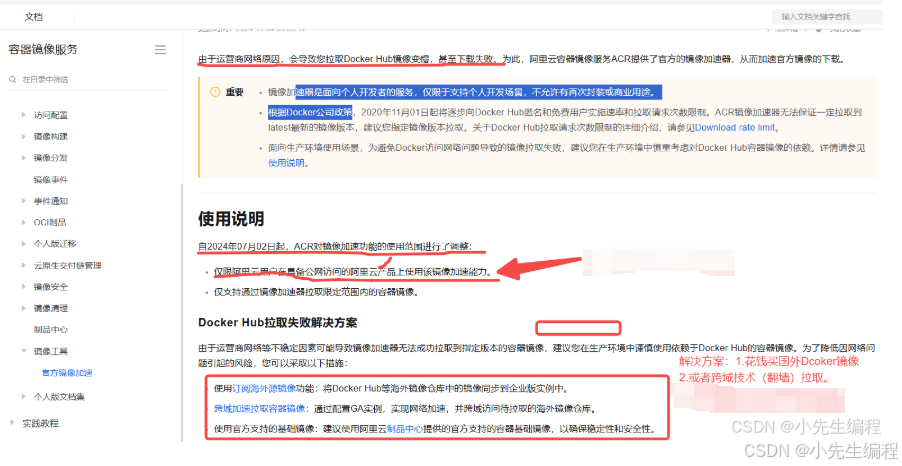Viewport: 902px width, 466px height.
Task: Open the 文档 tab at top
Action: click(x=33, y=17)
